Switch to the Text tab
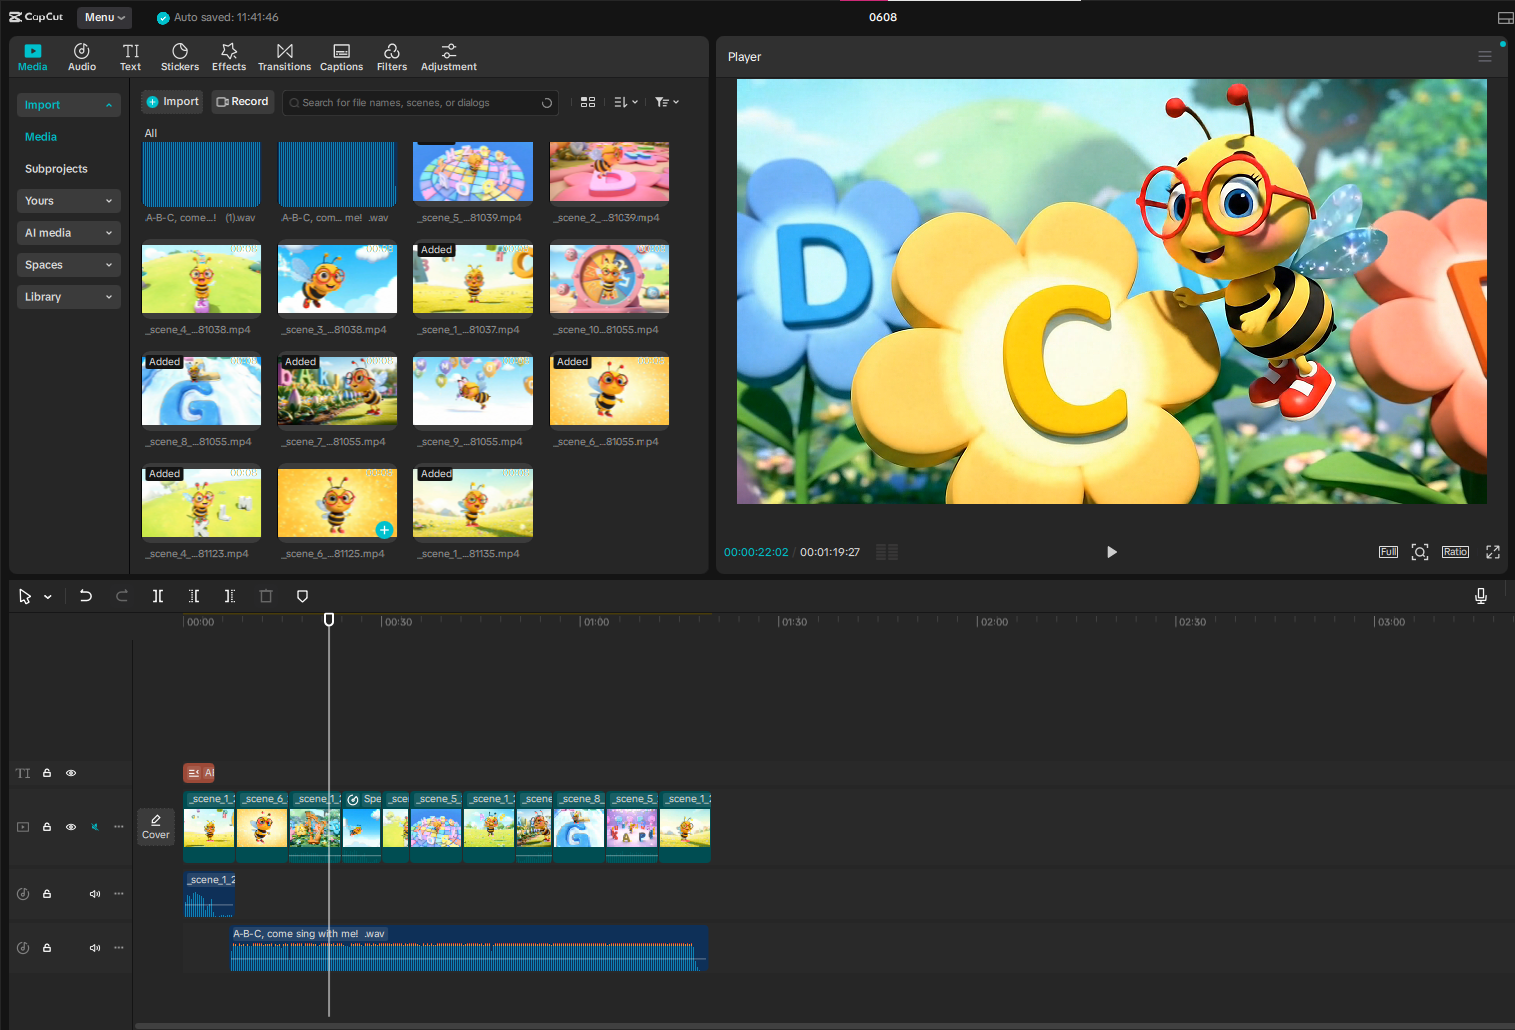Viewport: 1515px width, 1030px height. tap(131, 57)
